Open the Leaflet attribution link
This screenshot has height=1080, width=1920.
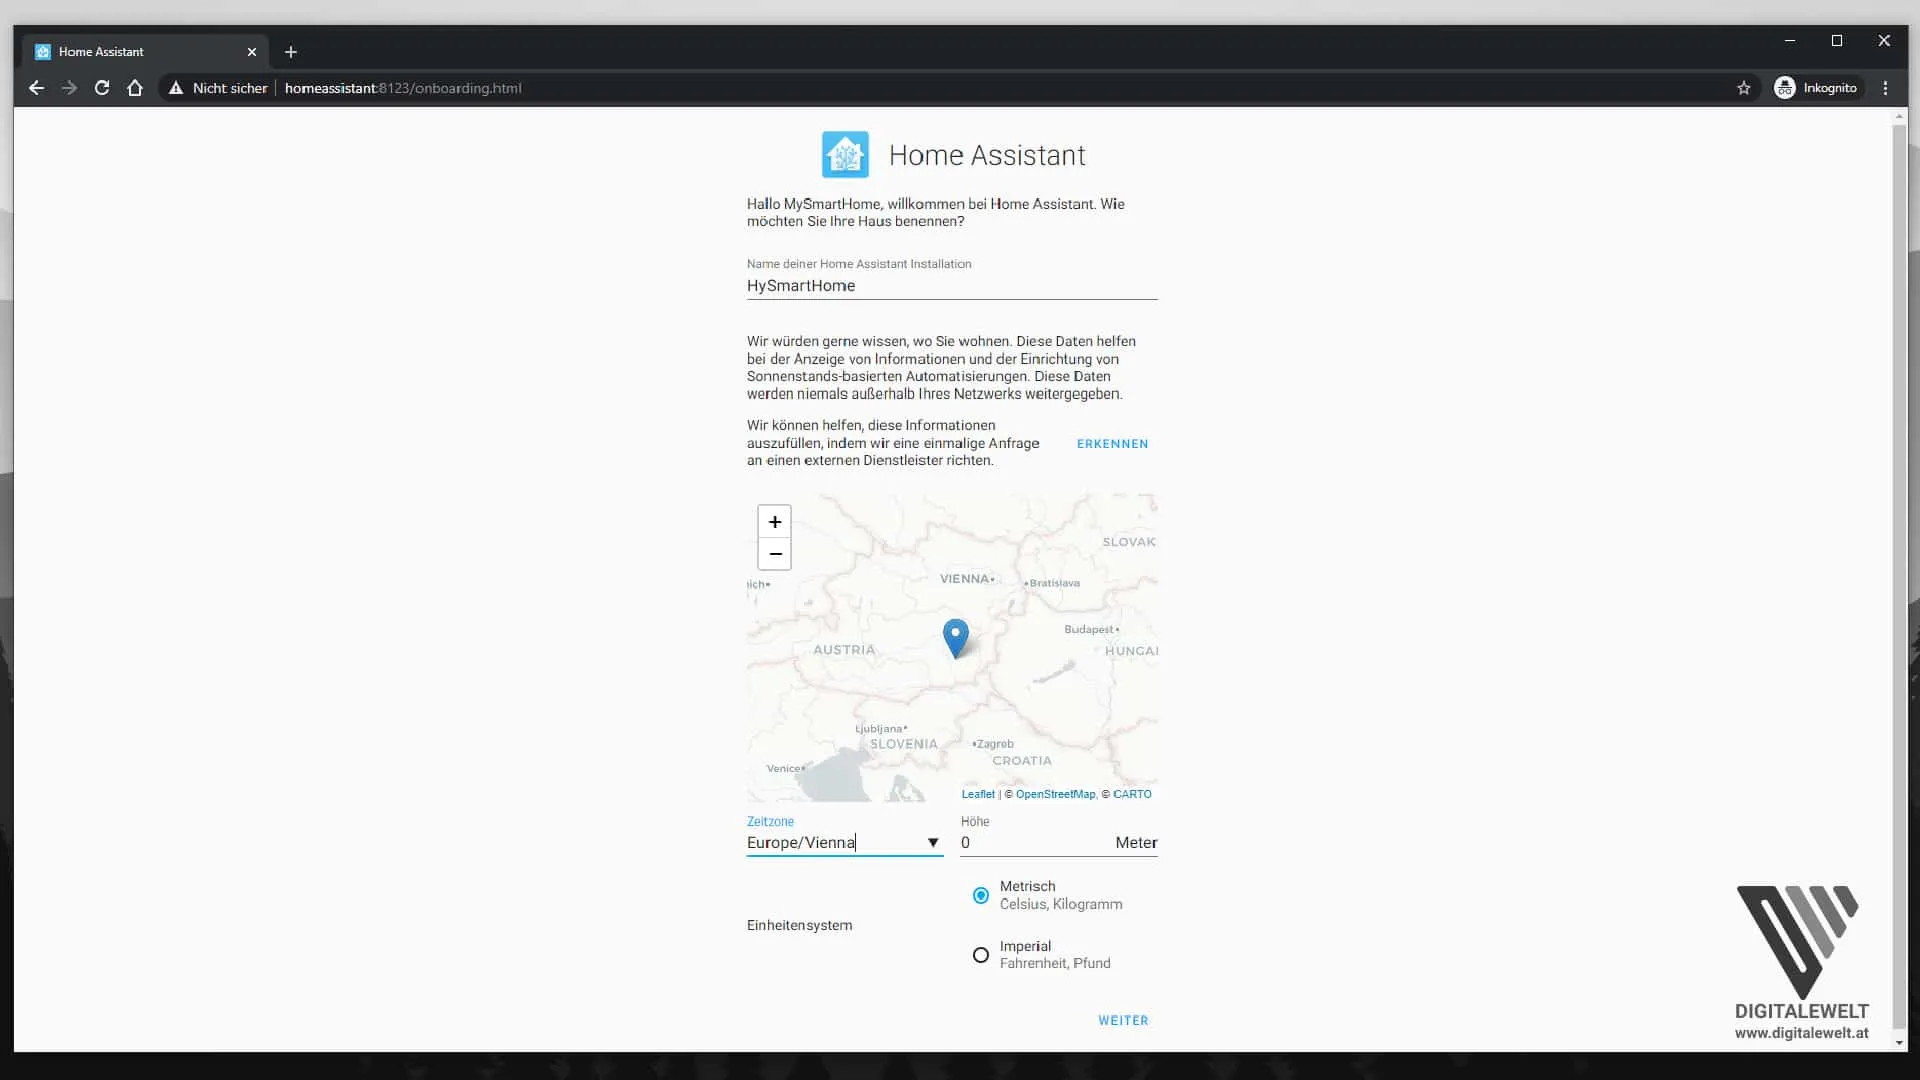tap(978, 794)
